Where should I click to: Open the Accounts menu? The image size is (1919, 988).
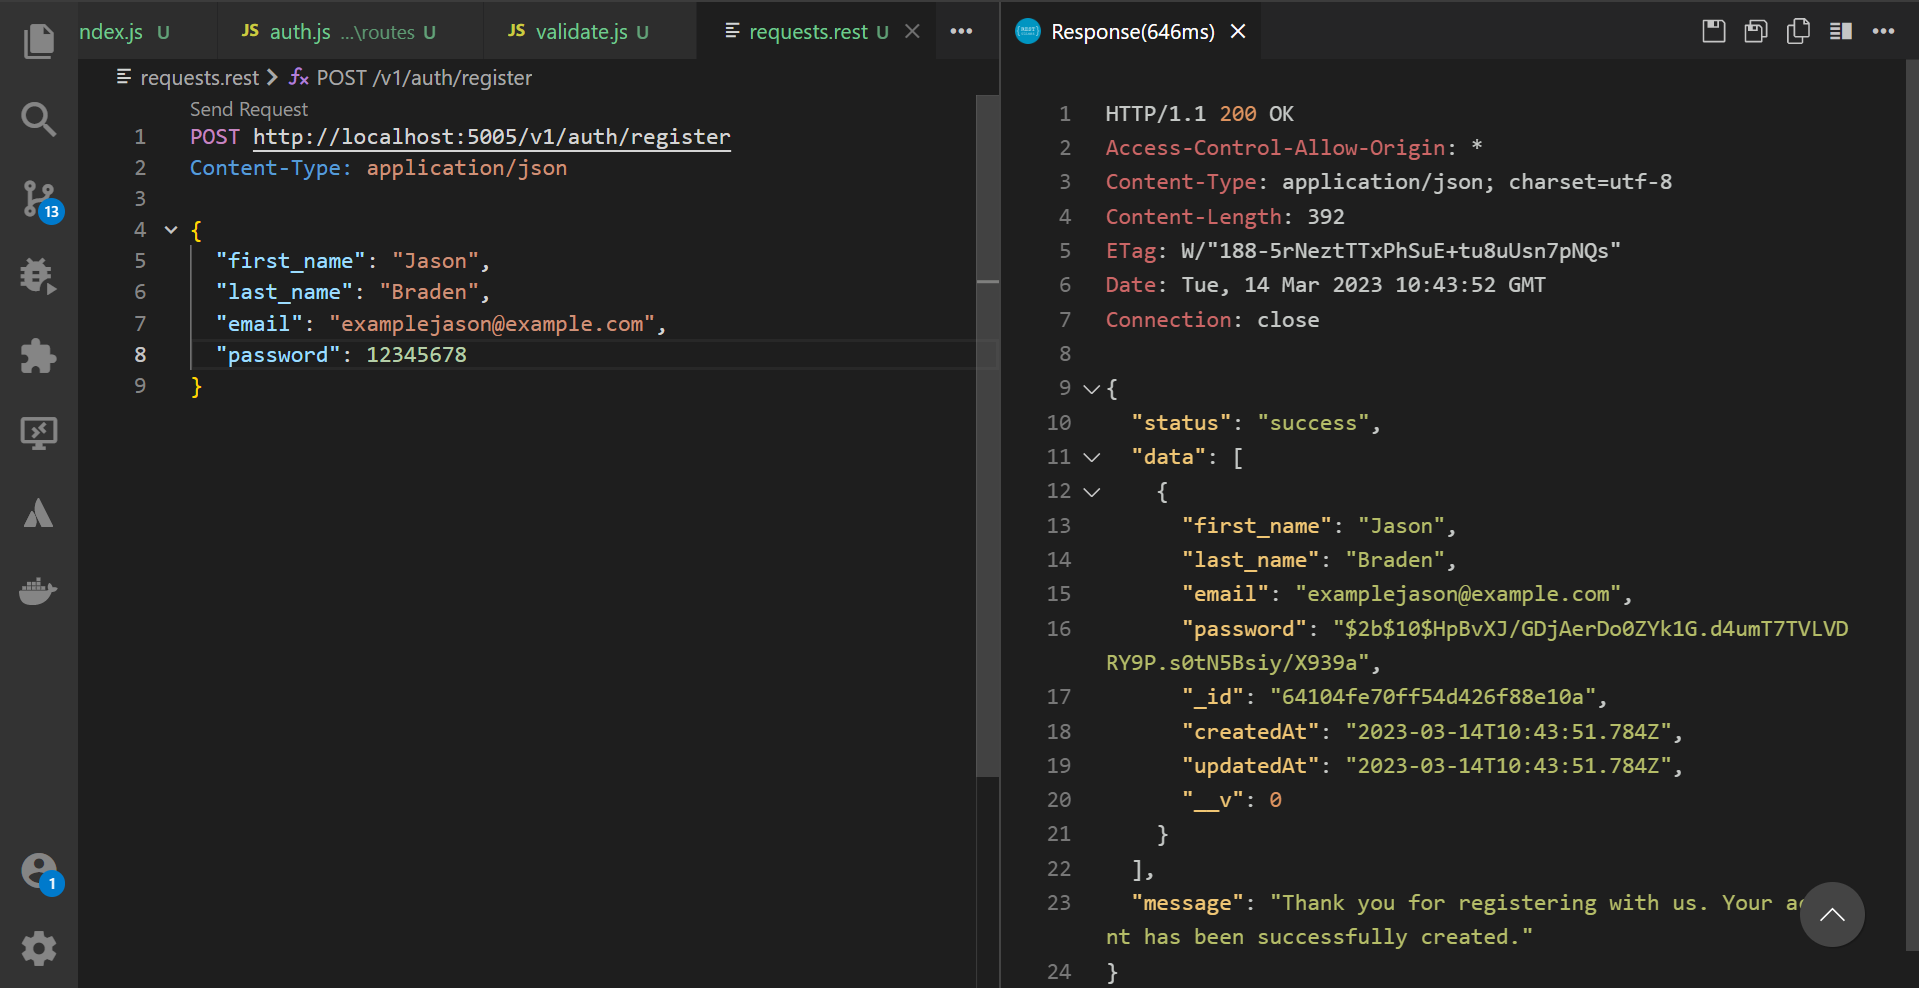click(40, 871)
